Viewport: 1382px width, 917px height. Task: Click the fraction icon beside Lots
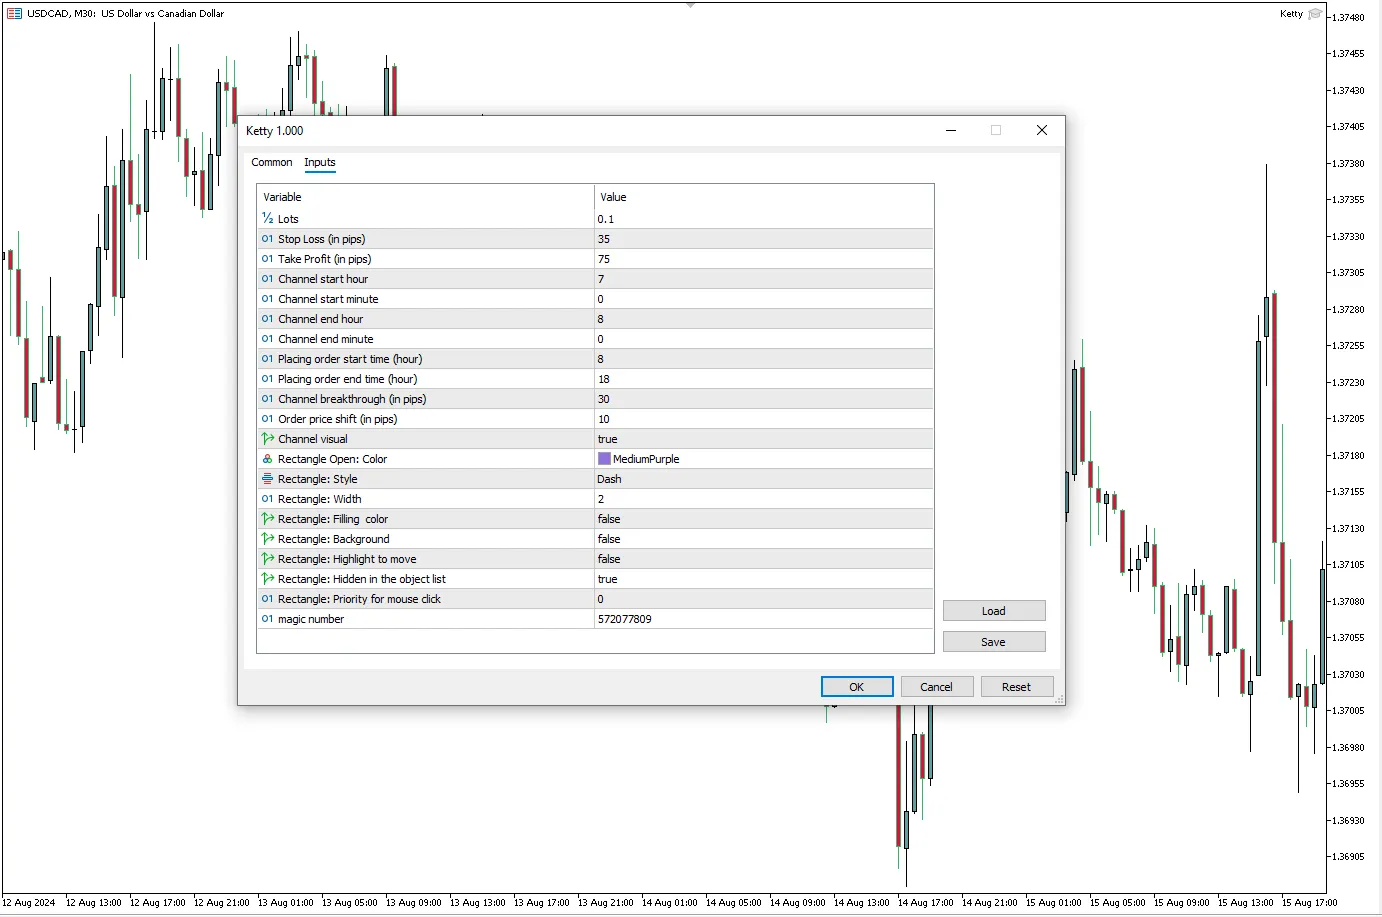(x=267, y=218)
